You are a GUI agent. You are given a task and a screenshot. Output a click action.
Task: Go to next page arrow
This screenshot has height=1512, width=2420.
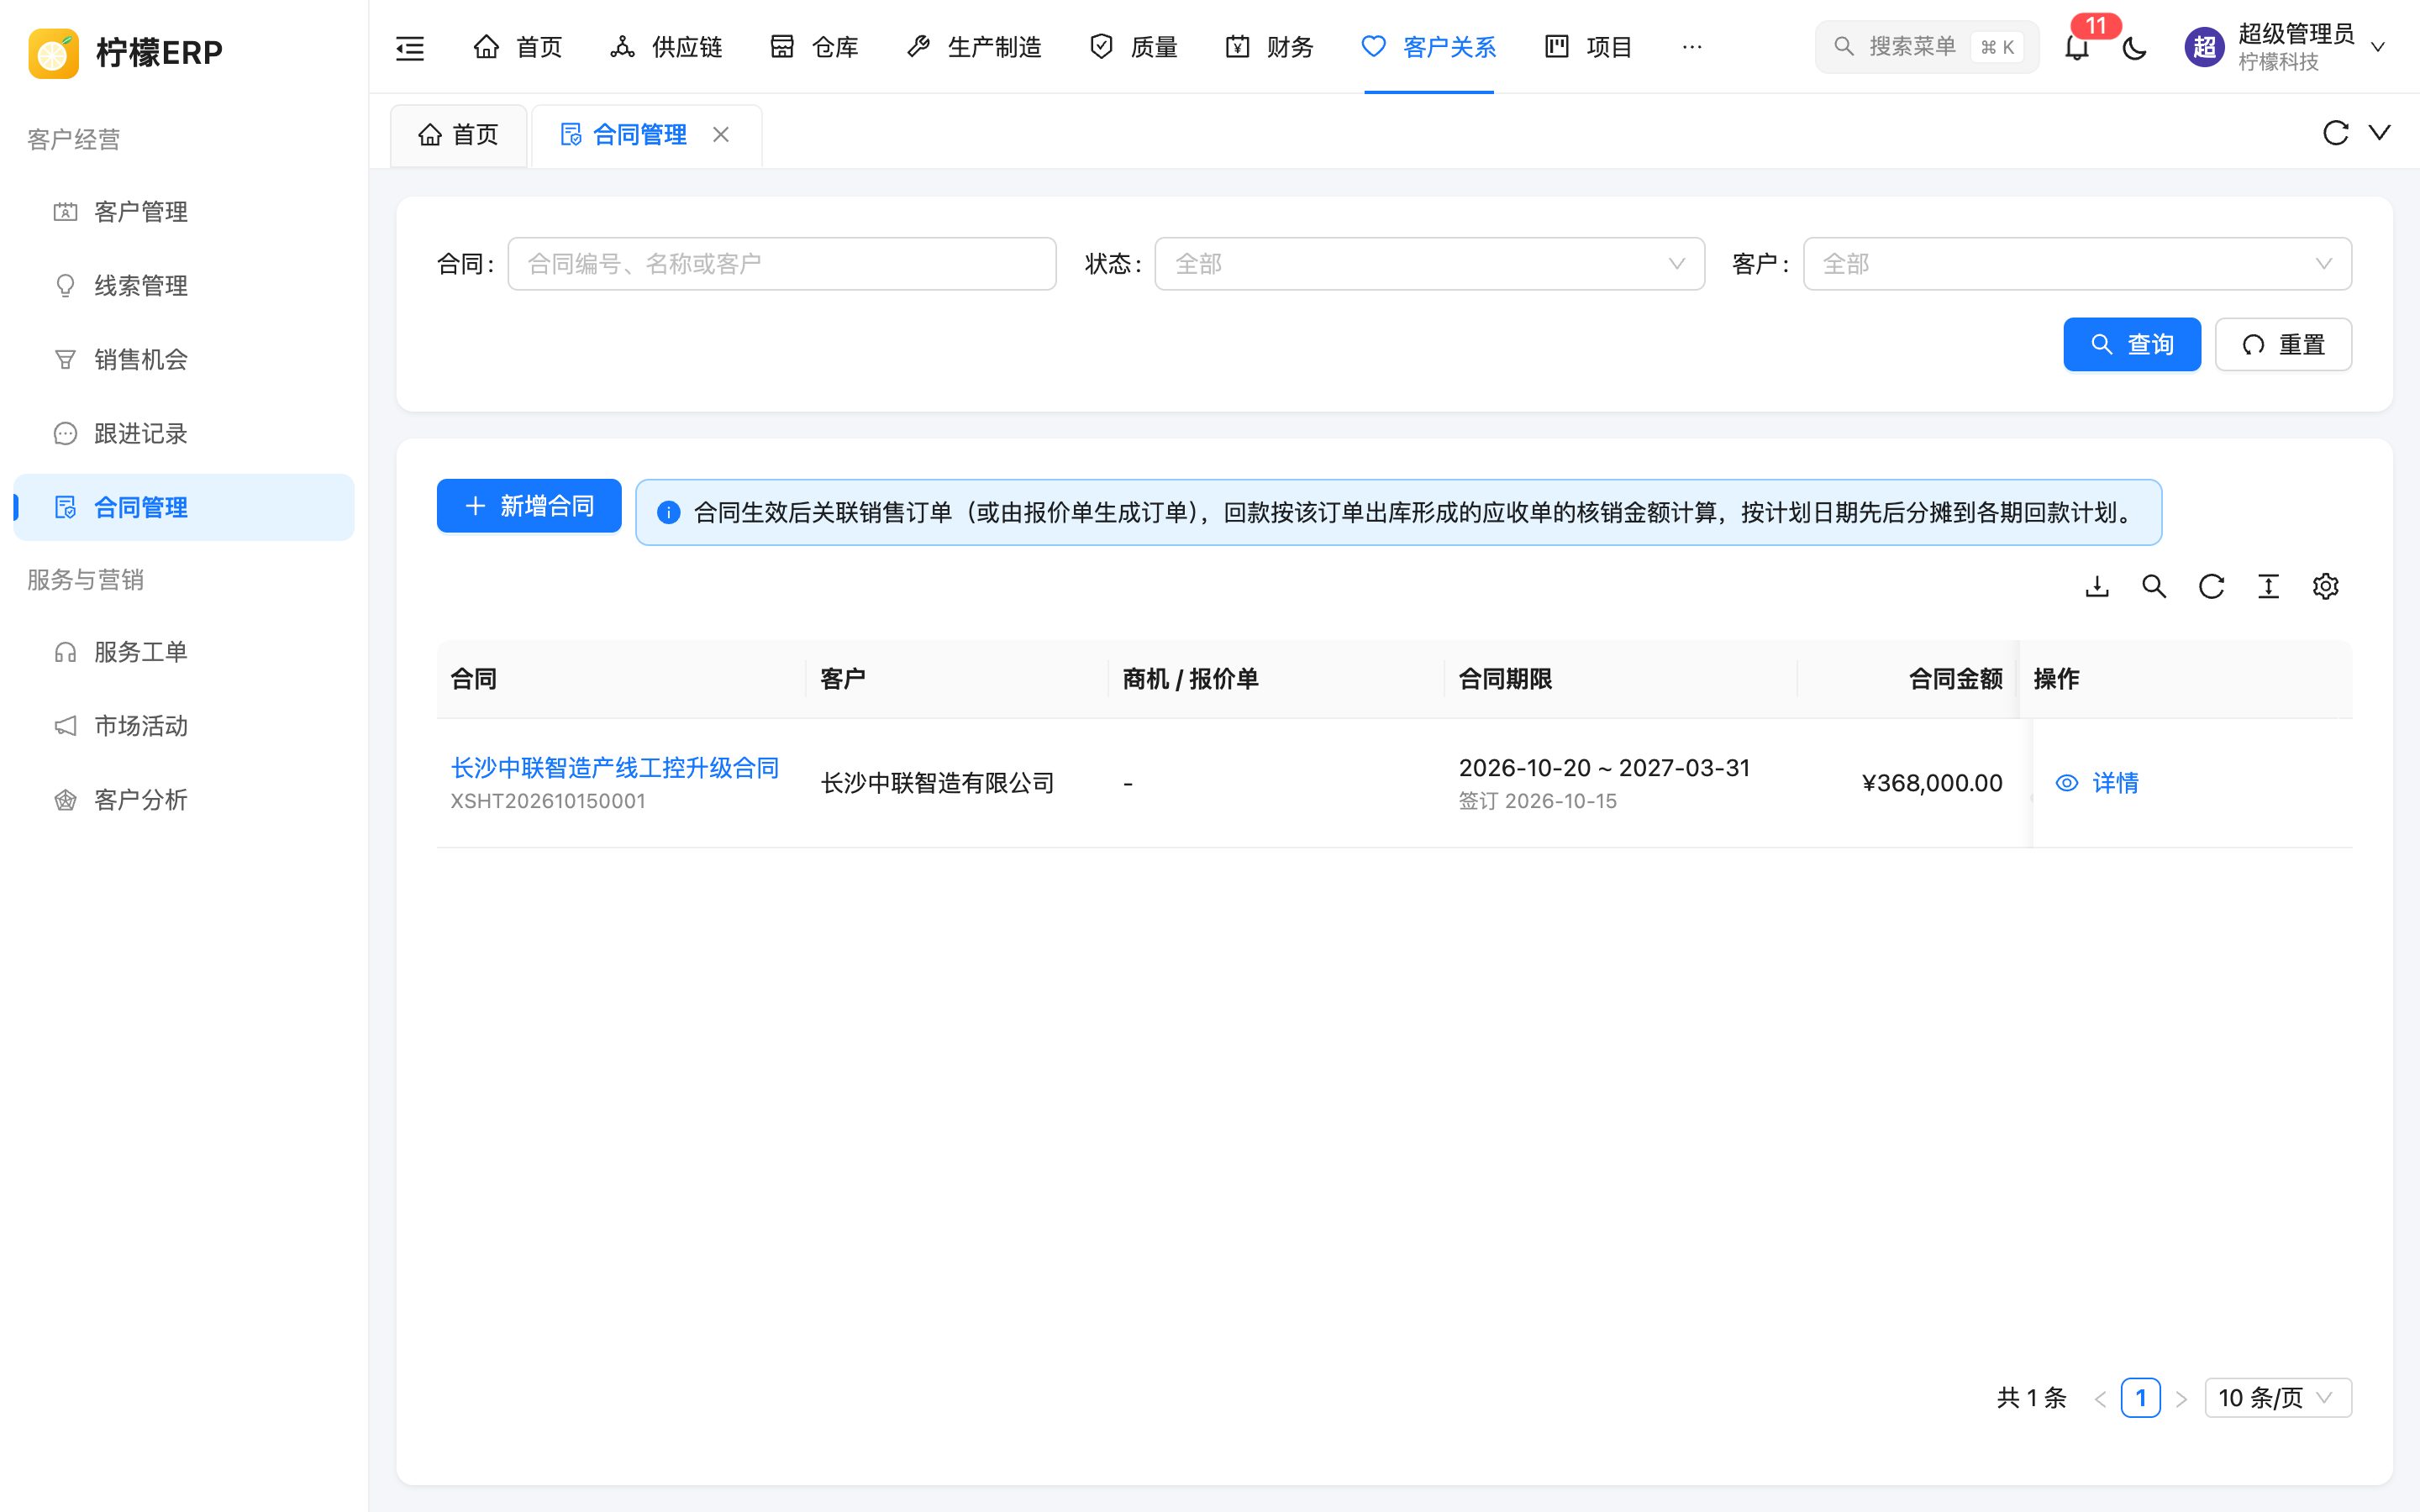point(2181,1399)
